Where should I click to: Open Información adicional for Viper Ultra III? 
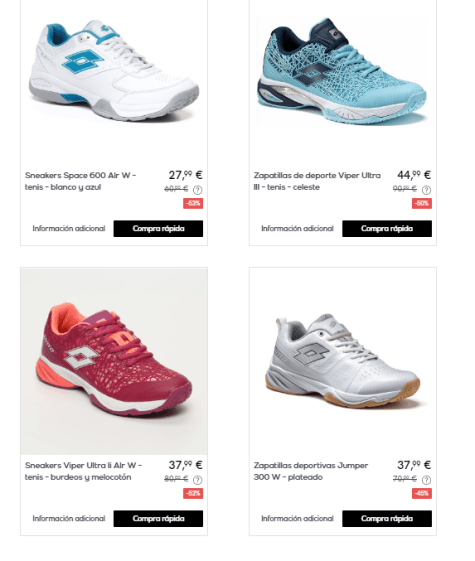coord(297,229)
